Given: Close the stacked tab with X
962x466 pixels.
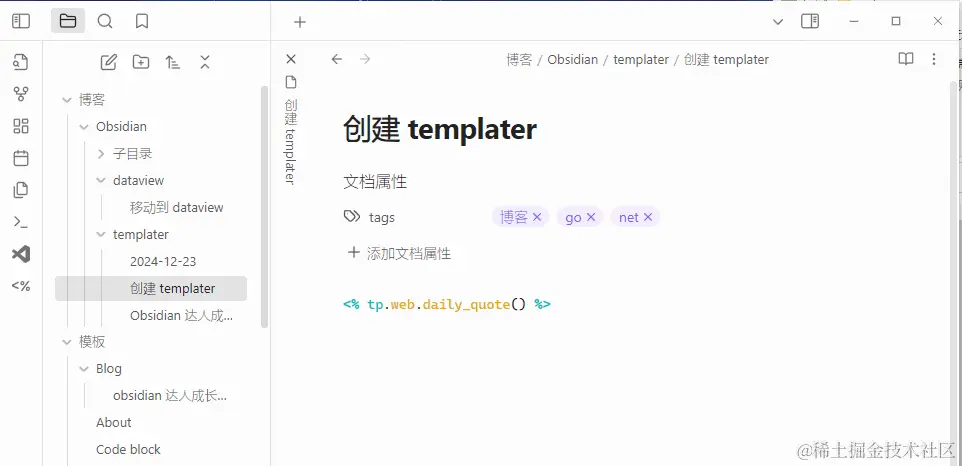Looking at the screenshot, I should pos(291,59).
